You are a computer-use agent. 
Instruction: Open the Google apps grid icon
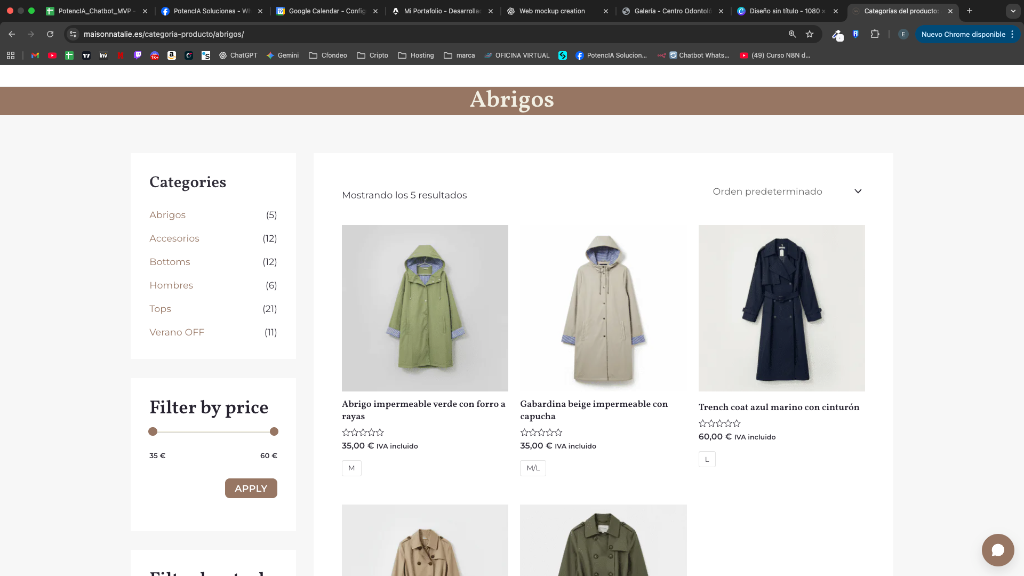[10, 55]
